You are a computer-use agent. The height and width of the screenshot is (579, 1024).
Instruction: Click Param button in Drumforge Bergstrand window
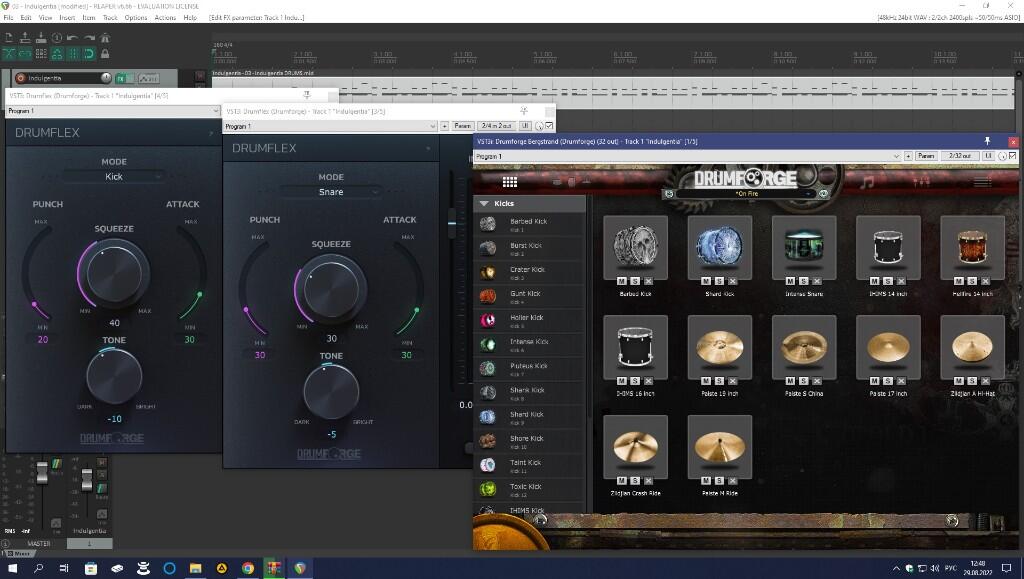926,156
